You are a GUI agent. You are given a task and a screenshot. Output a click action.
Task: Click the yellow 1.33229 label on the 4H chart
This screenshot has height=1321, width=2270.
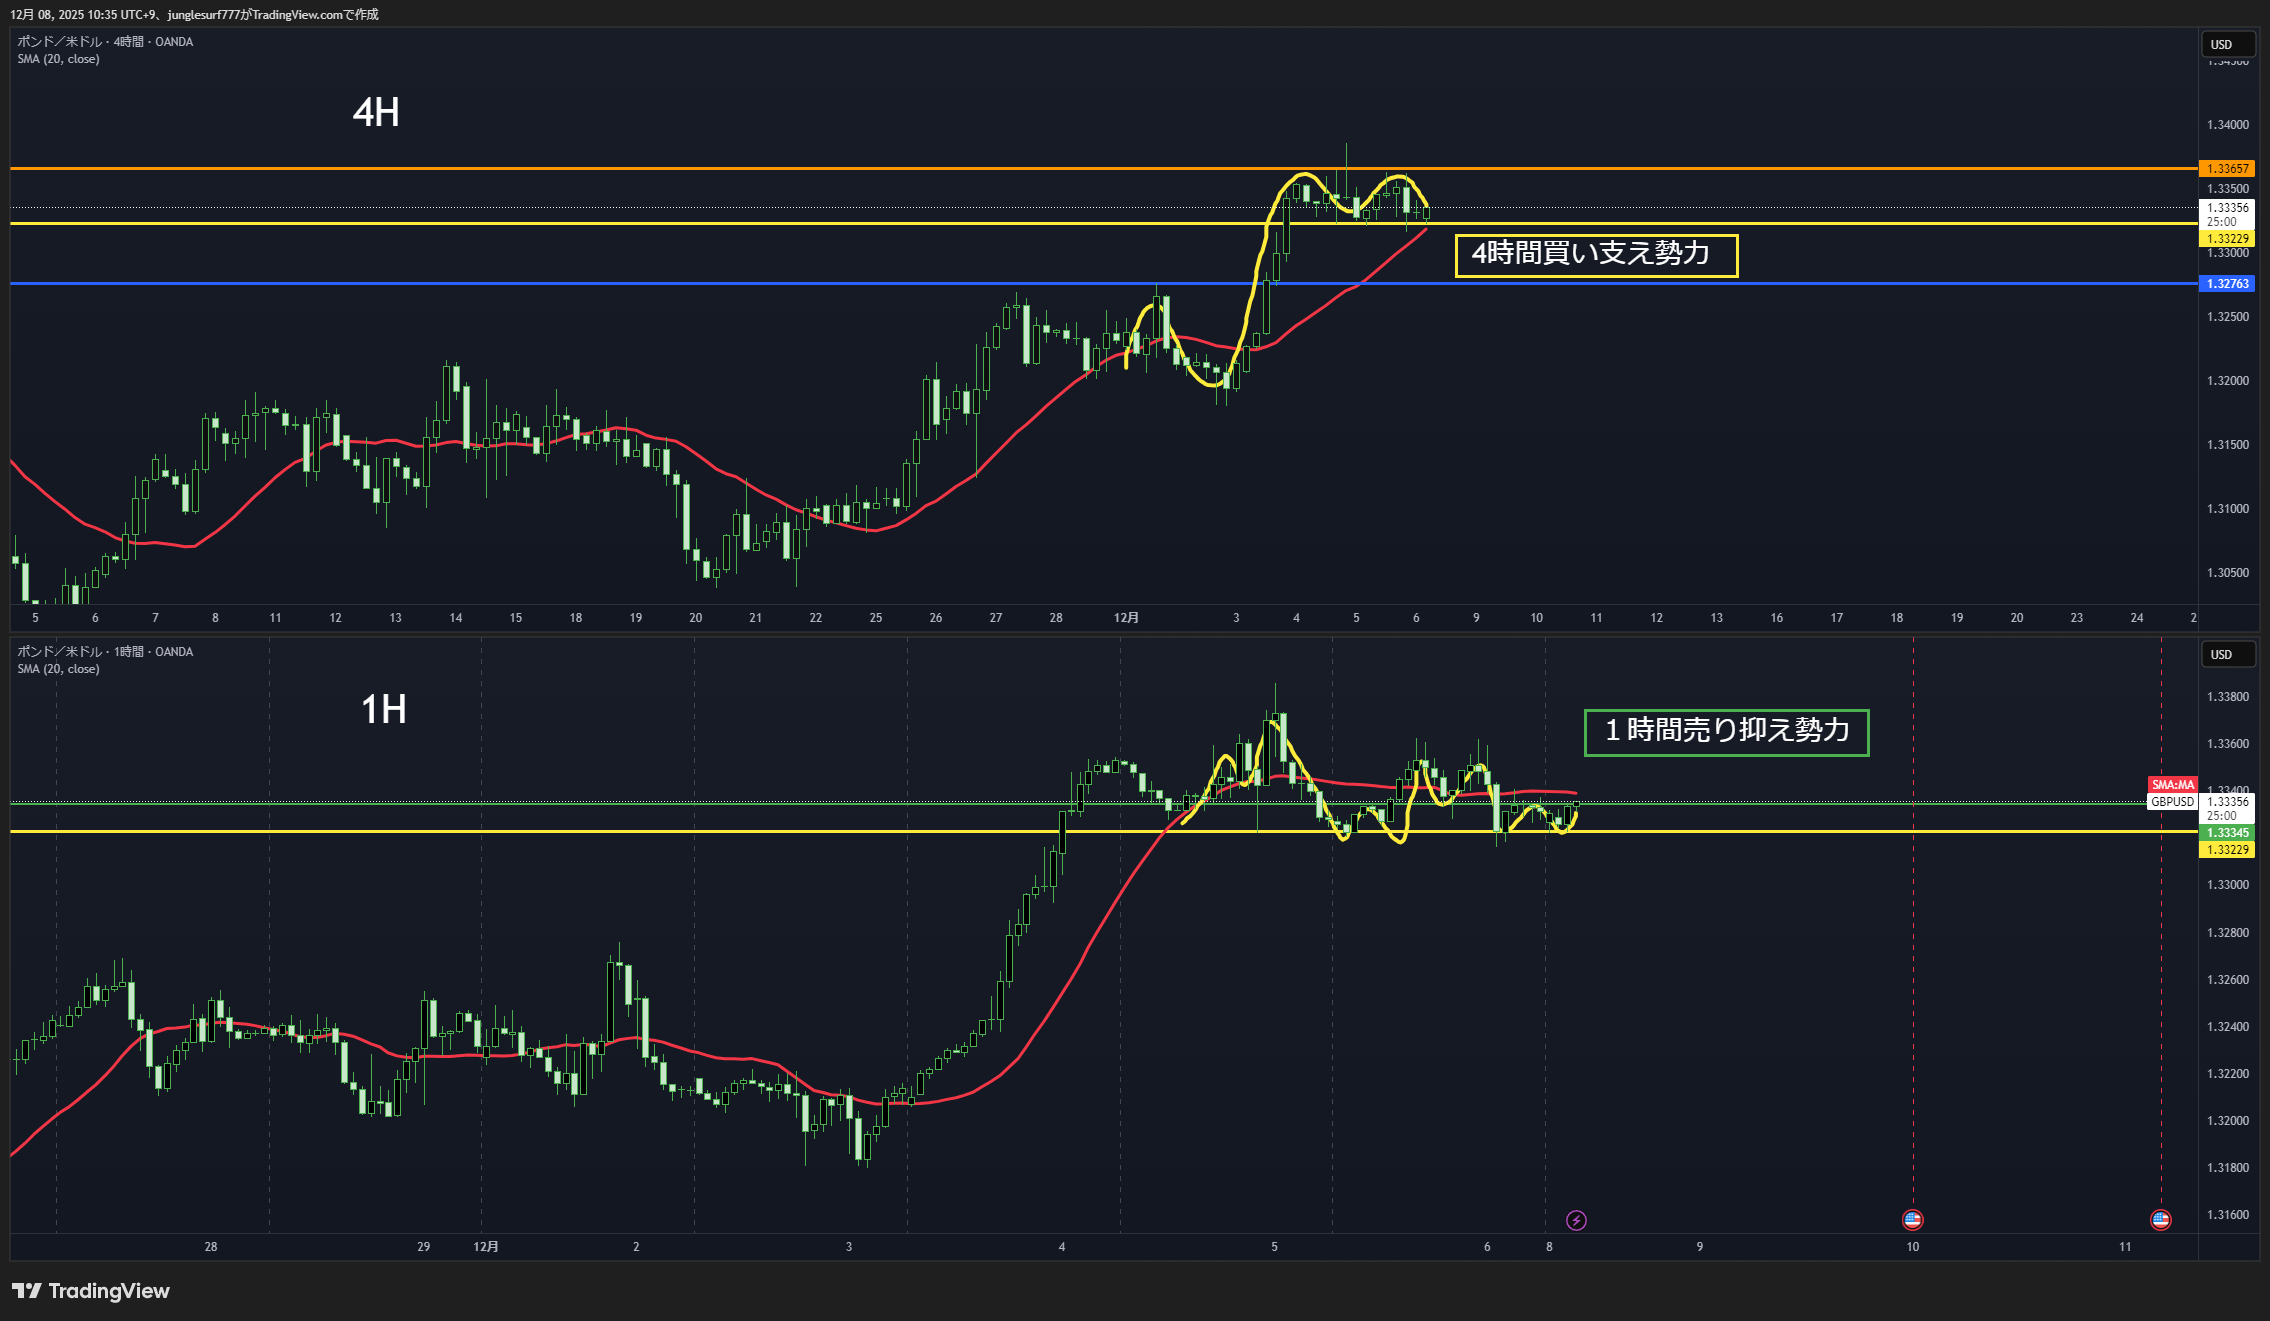coord(2227,239)
